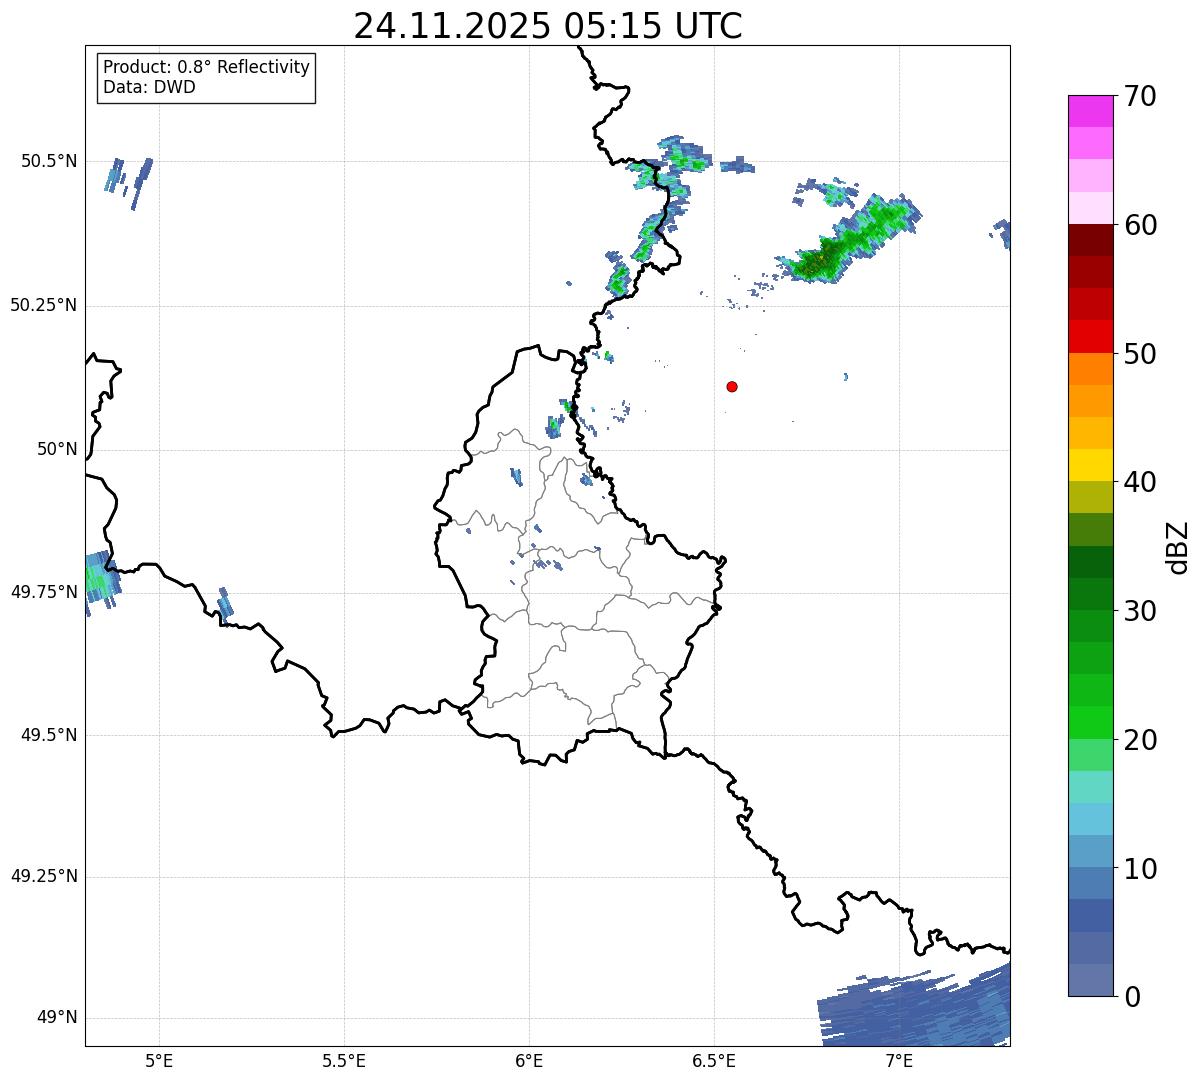Click the 5.5°E longitude label

344,1060
